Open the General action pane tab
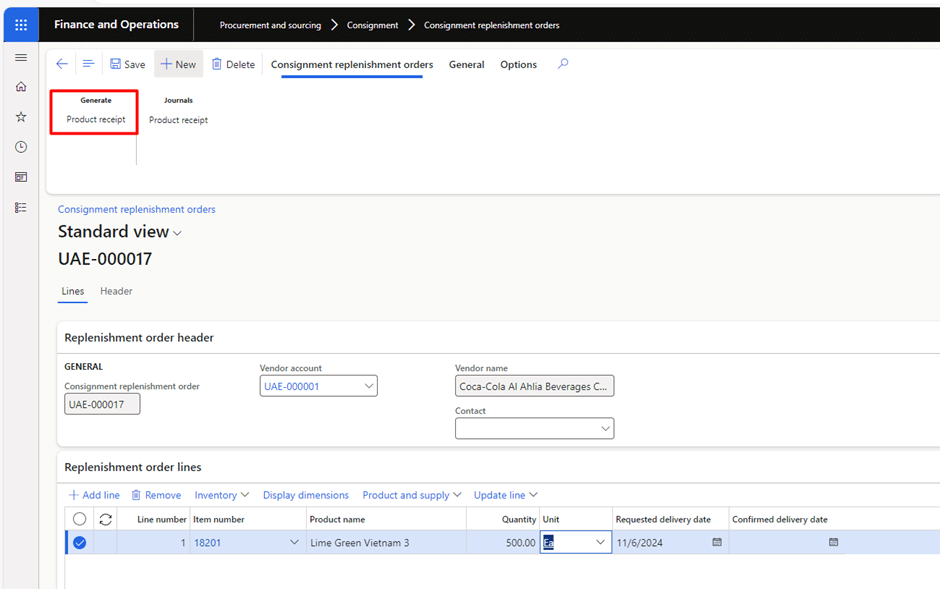The image size is (940, 589). click(x=466, y=65)
